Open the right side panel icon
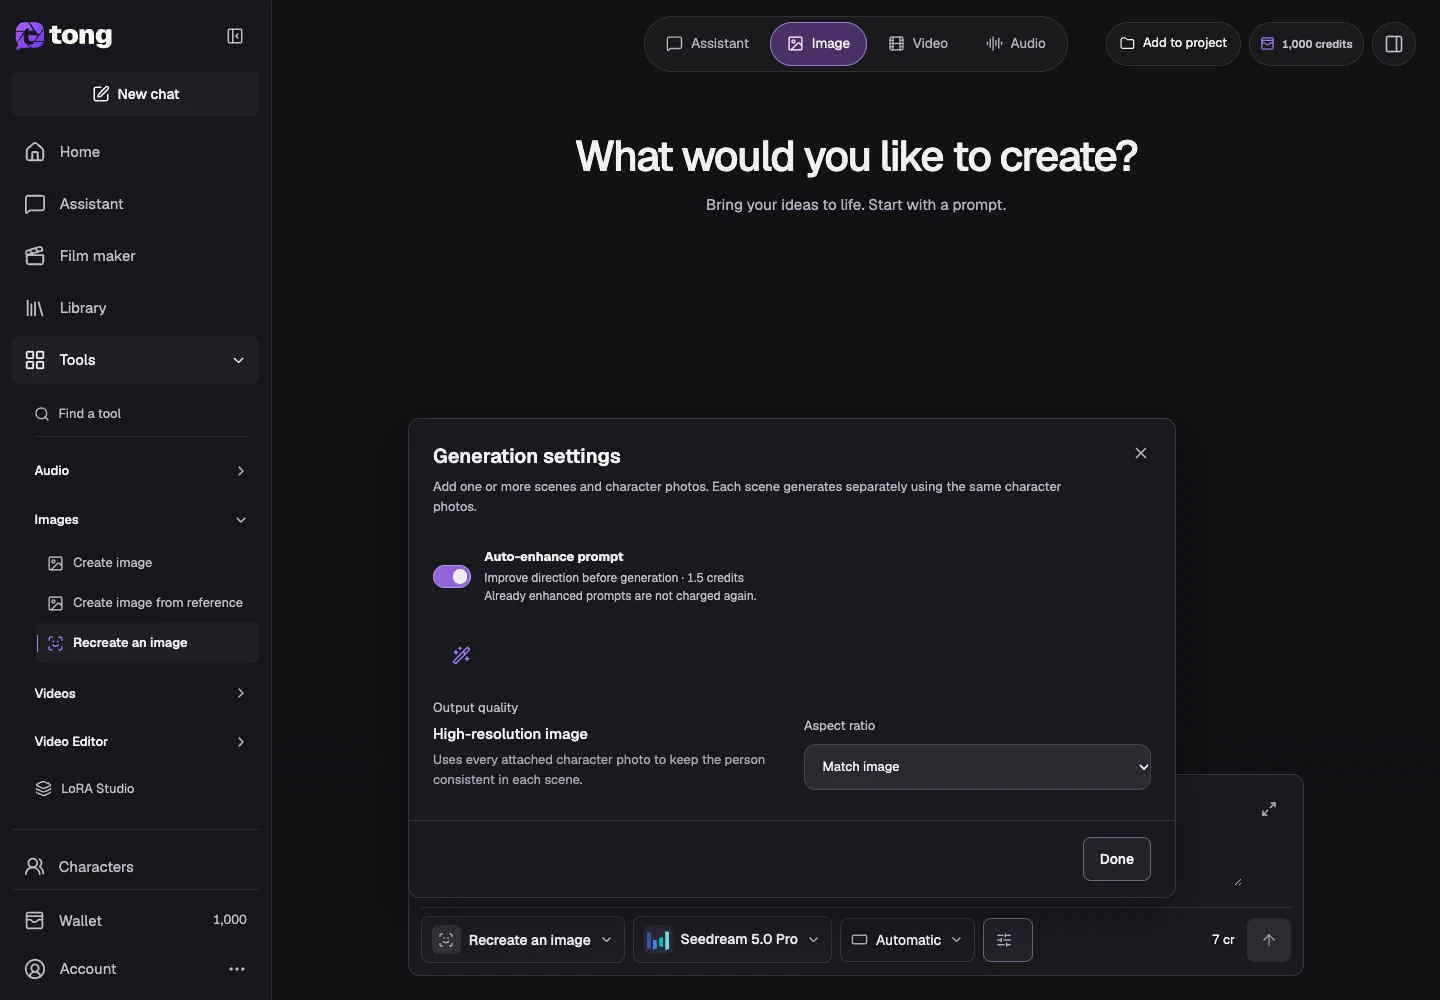 [1394, 44]
